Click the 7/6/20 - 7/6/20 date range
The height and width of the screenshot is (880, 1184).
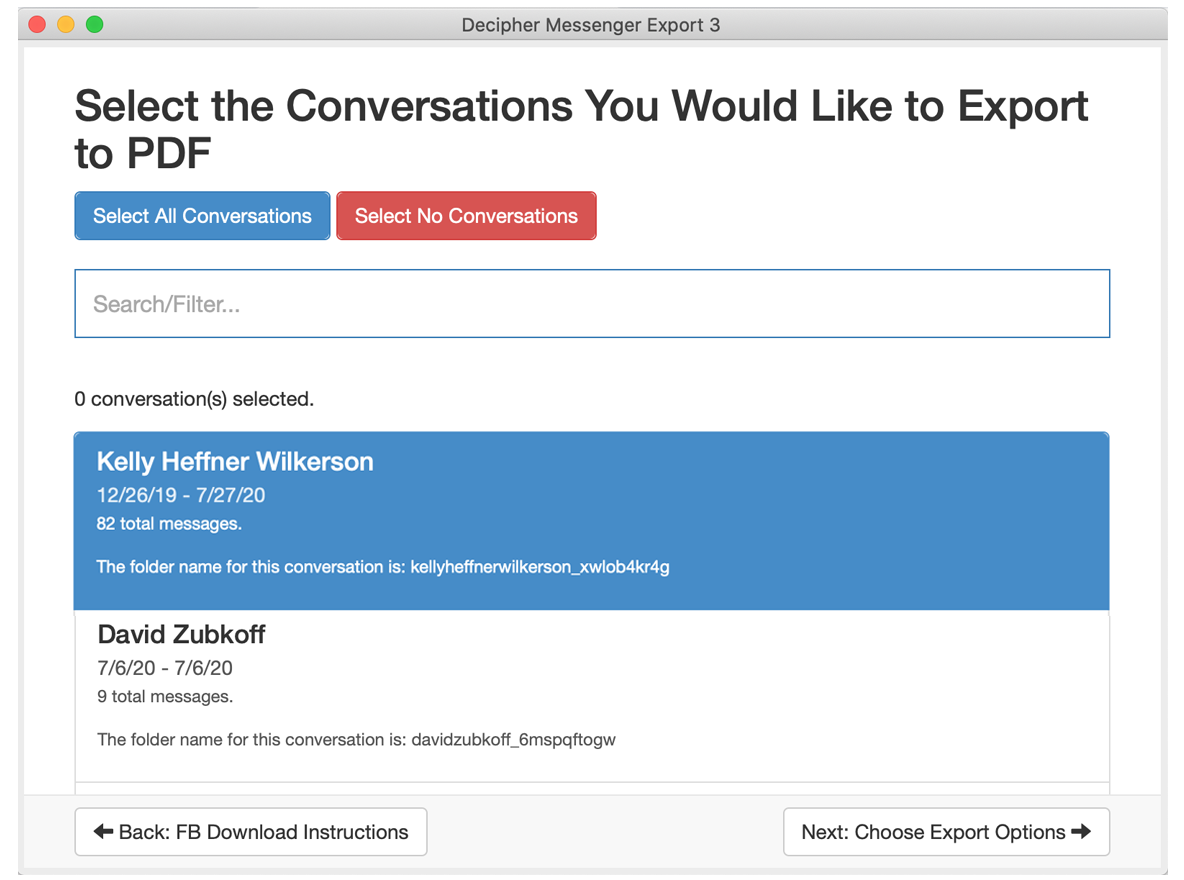pos(165,668)
